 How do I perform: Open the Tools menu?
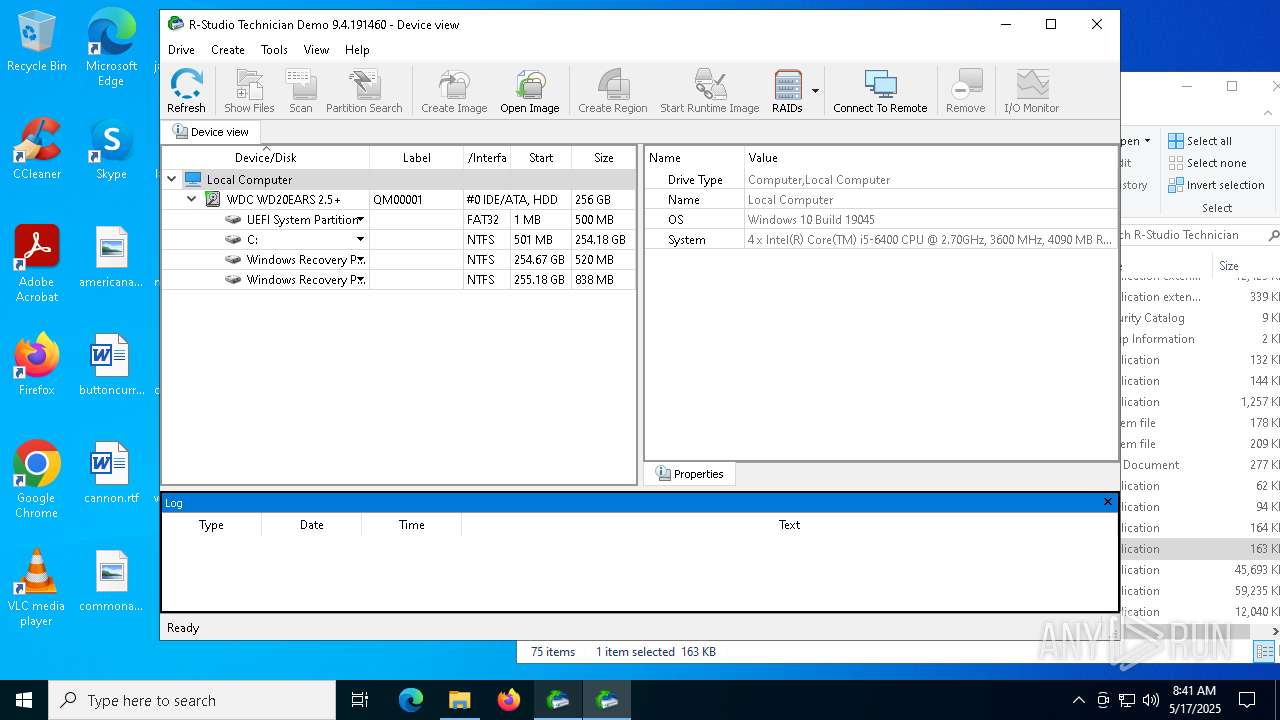(274, 50)
